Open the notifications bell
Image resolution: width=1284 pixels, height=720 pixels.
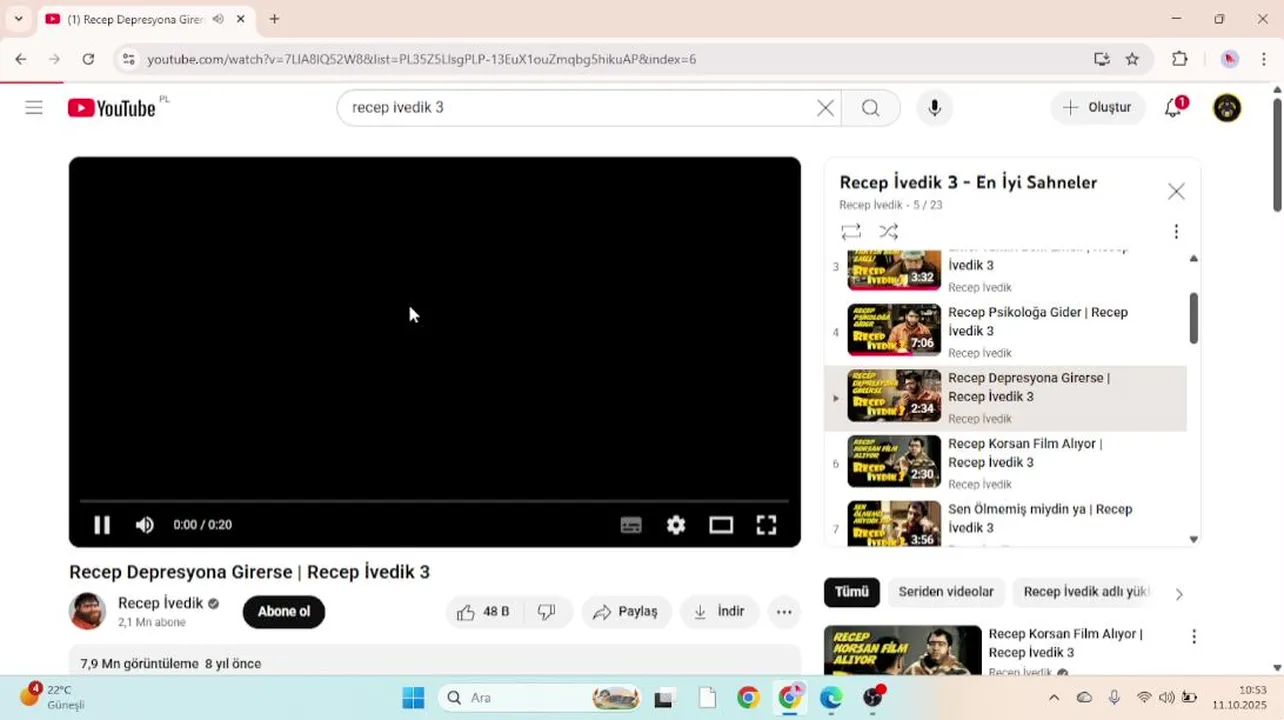(1174, 107)
